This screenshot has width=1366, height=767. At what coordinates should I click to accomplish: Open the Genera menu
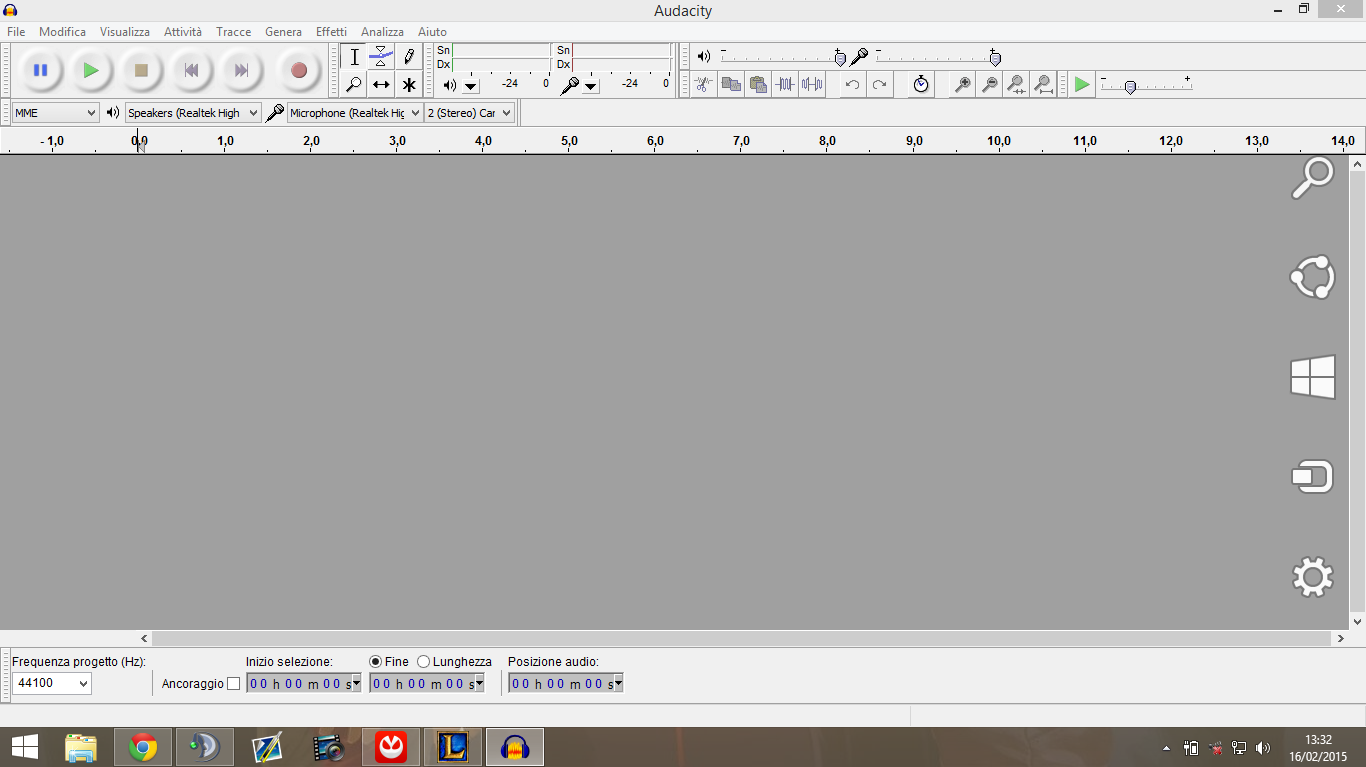click(284, 32)
